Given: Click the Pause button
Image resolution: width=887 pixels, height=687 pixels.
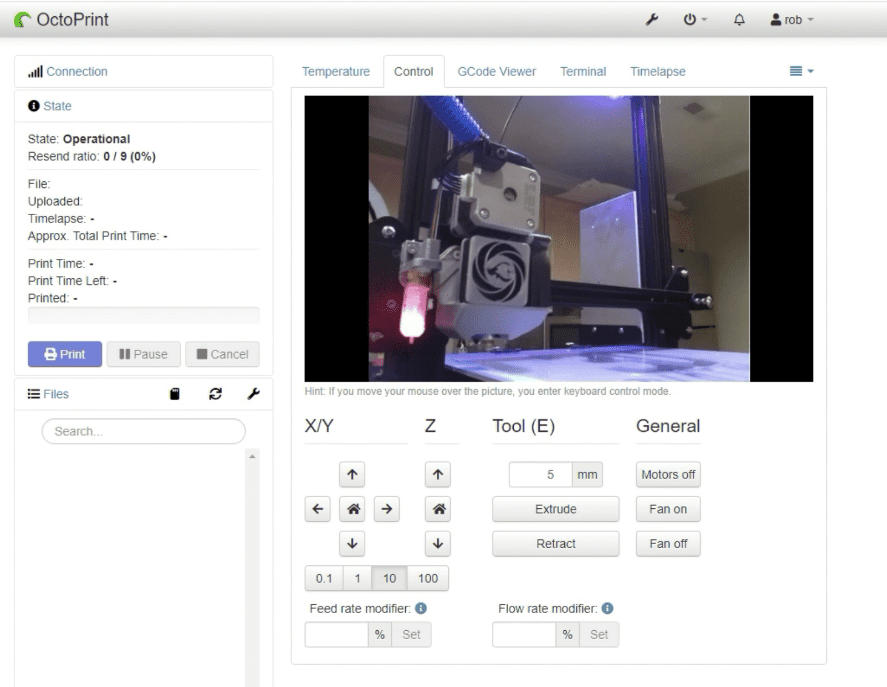Looking at the screenshot, I should coord(144,354).
